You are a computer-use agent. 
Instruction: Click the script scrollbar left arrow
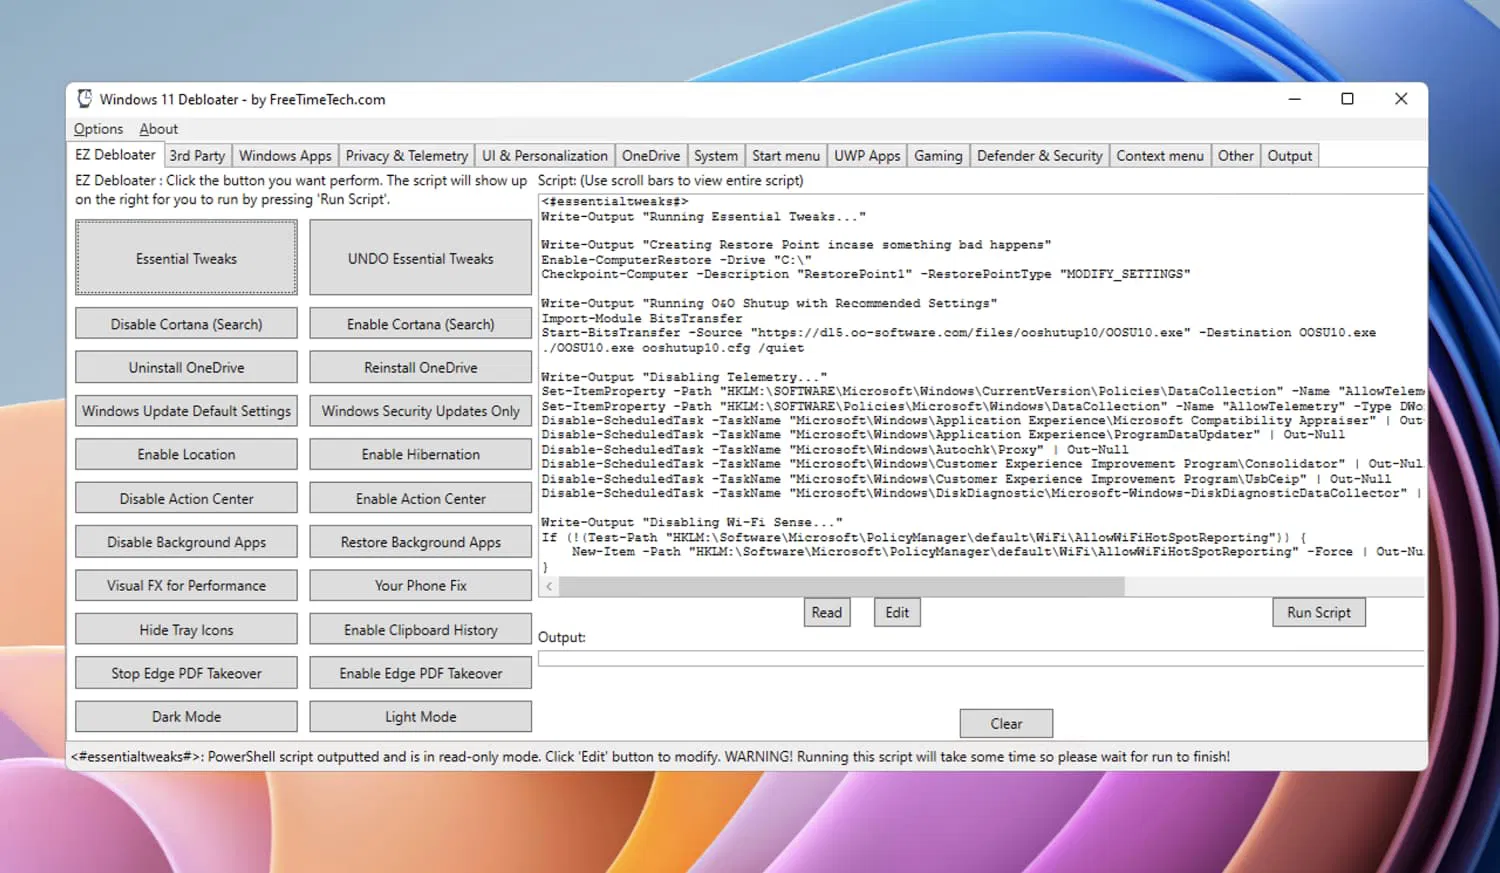549,587
